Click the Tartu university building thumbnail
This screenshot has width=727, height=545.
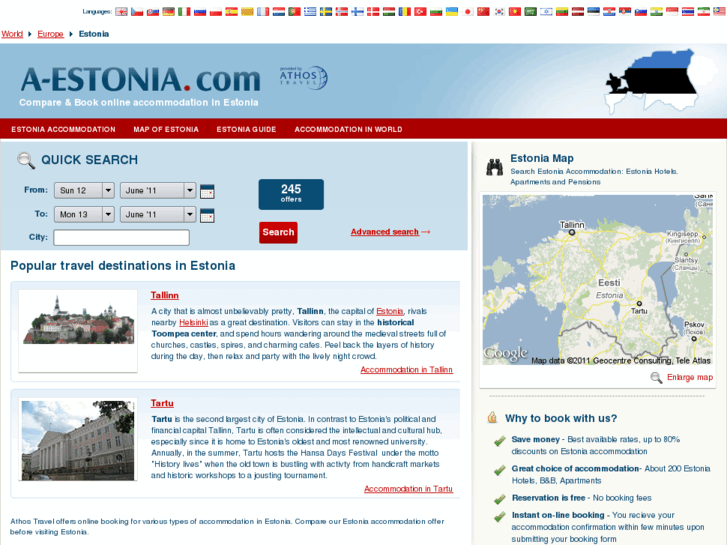pyautogui.click(x=78, y=440)
